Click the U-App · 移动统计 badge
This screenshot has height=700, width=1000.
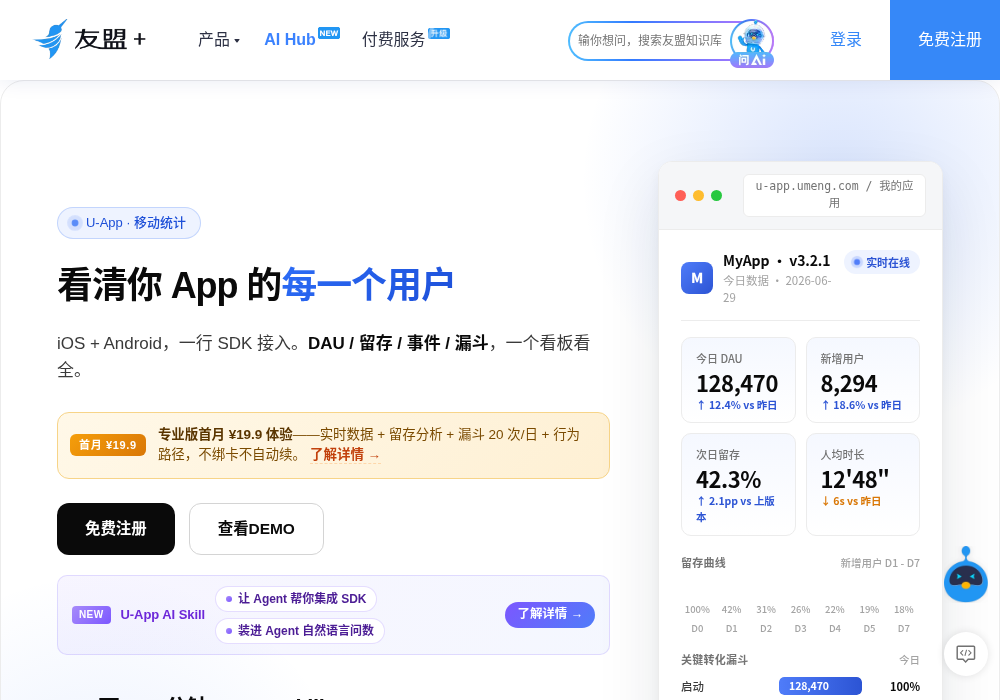(129, 223)
